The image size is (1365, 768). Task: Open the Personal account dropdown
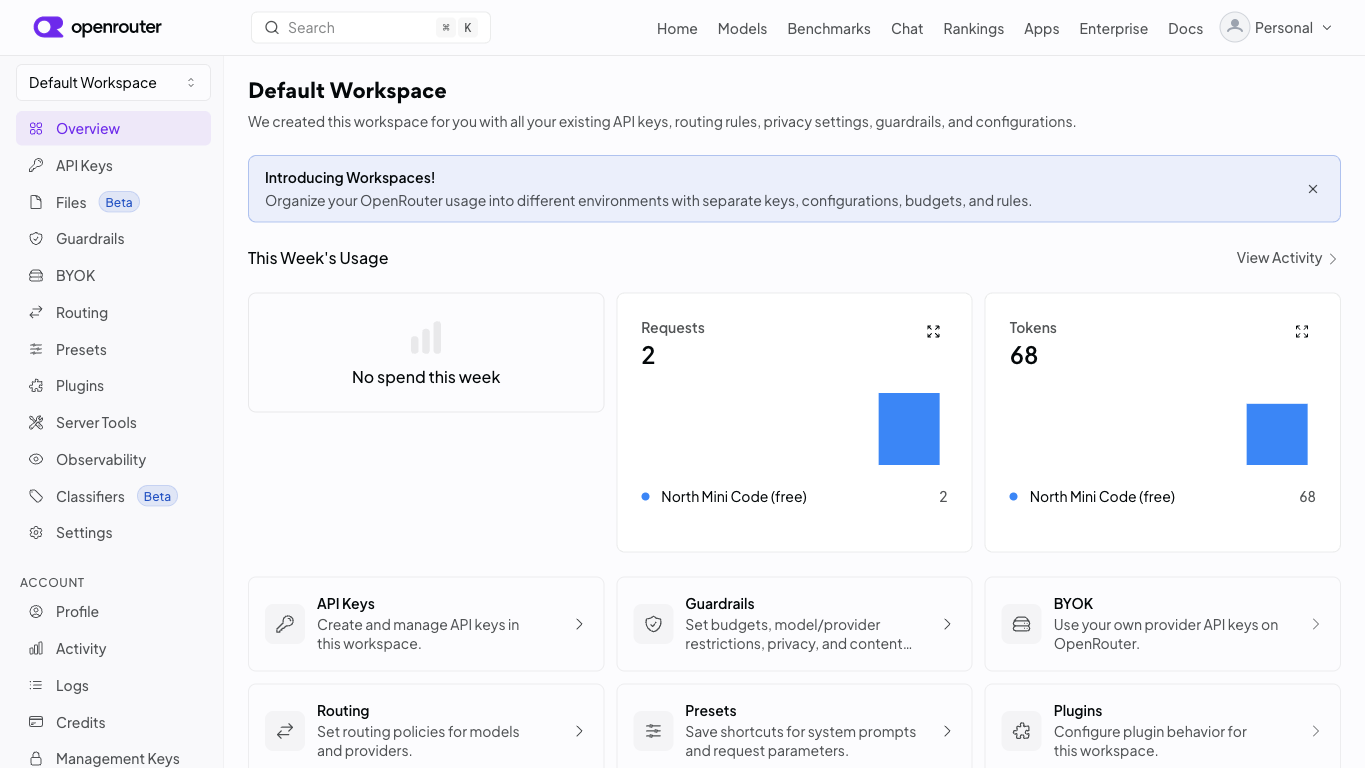pyautogui.click(x=1277, y=28)
